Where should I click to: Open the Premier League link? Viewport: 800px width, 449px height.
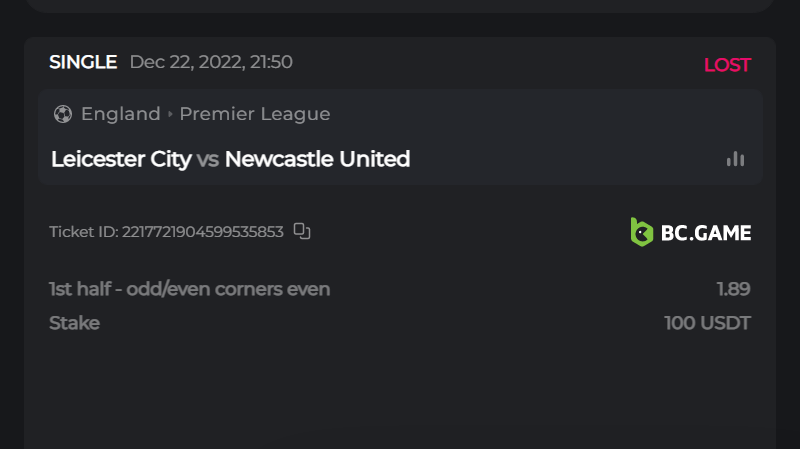pyautogui.click(x=254, y=114)
